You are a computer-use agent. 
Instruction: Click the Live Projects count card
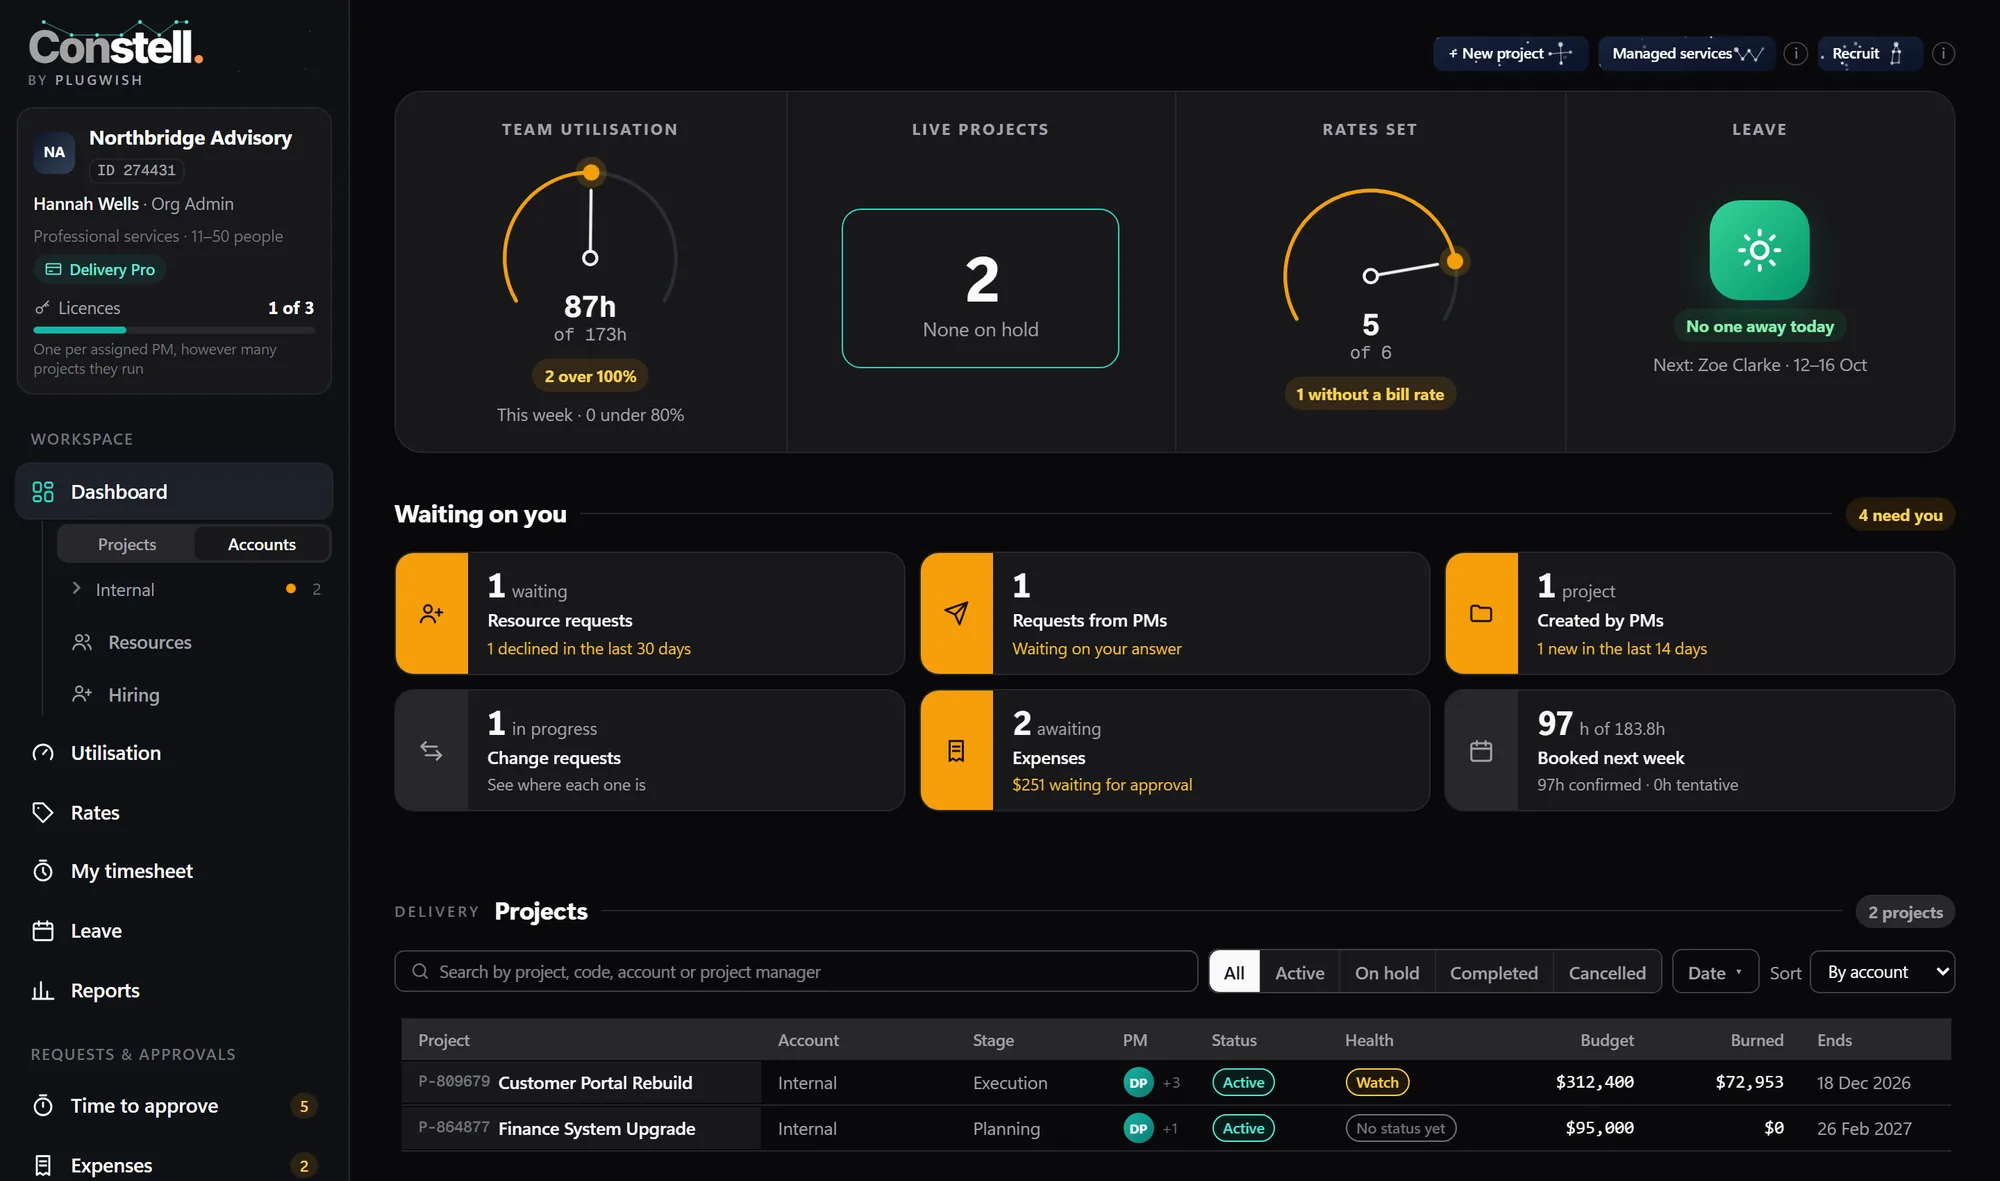coord(980,288)
